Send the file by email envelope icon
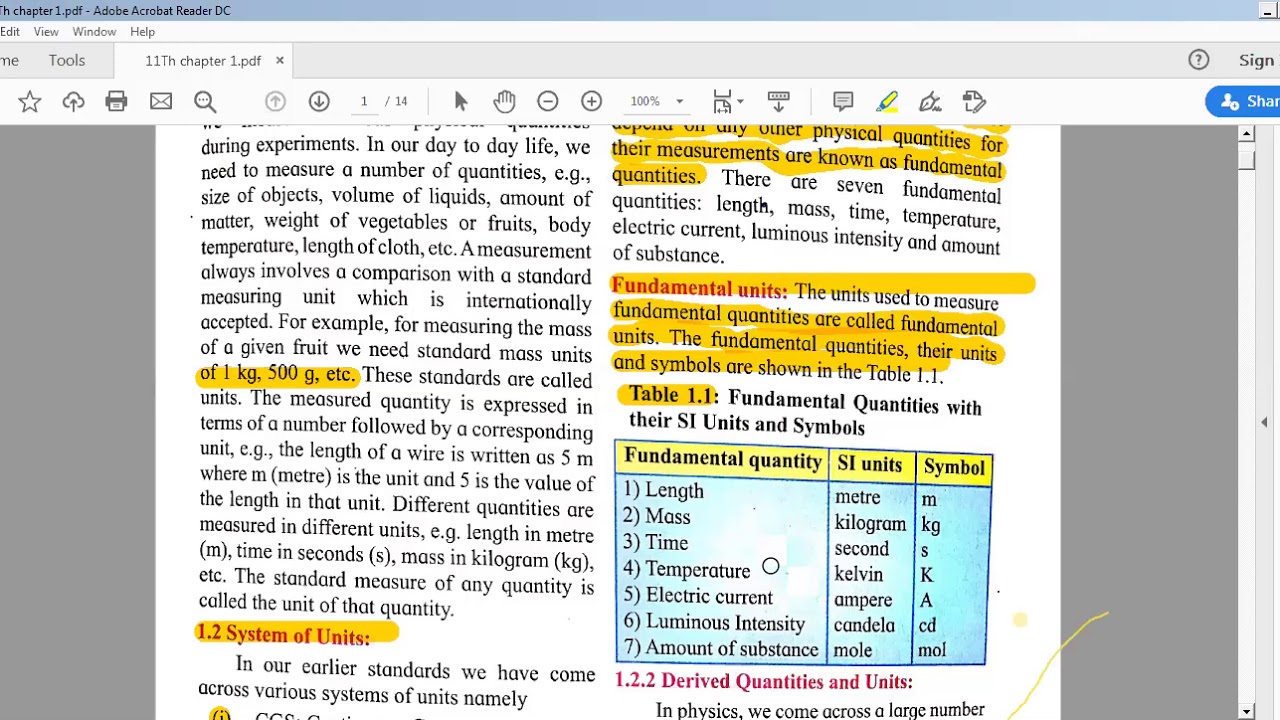1280x720 pixels. [x=161, y=101]
